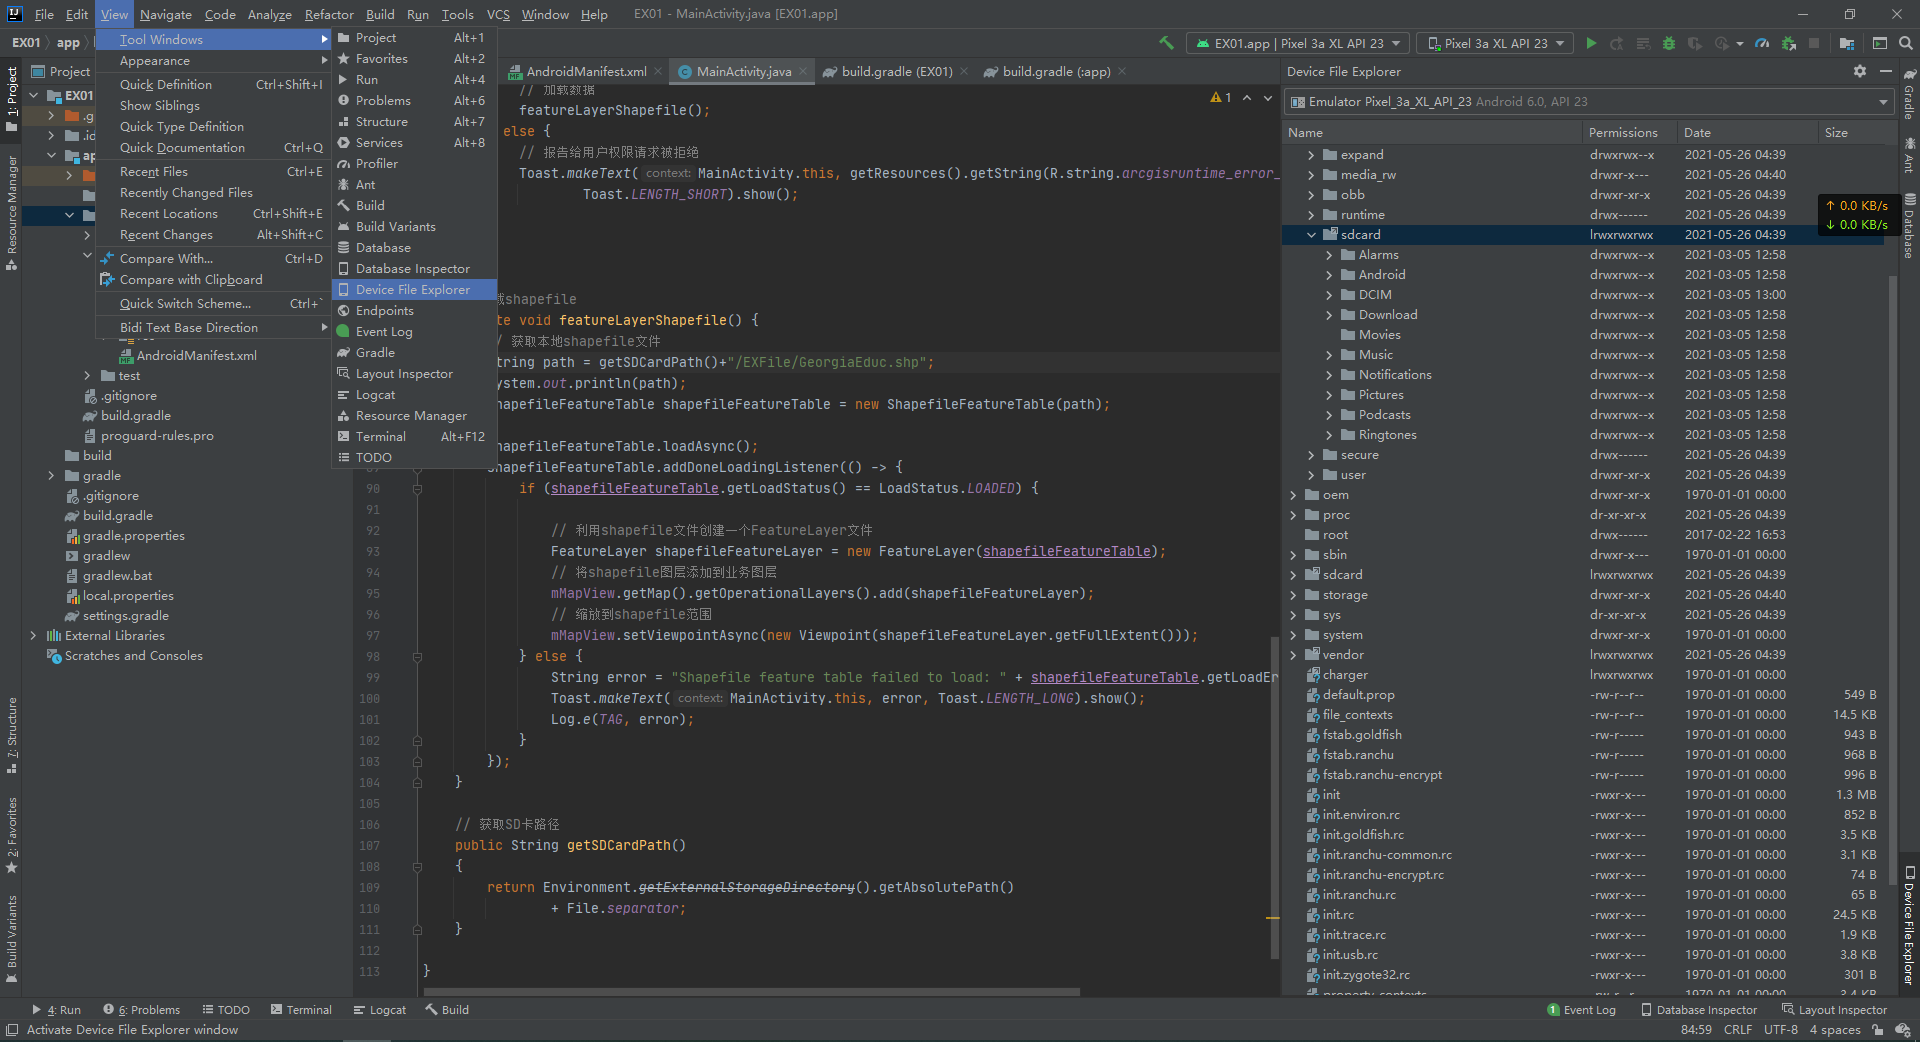The width and height of the screenshot is (1920, 1042).
Task: Click the Run Anything toolbar icon
Action: coord(1880,43)
